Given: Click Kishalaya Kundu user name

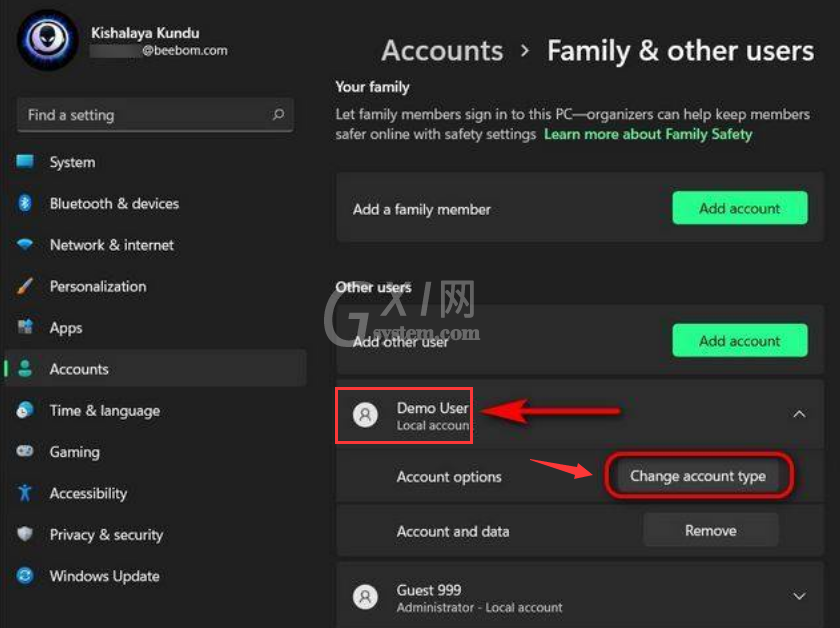Looking at the screenshot, I should coord(145,33).
